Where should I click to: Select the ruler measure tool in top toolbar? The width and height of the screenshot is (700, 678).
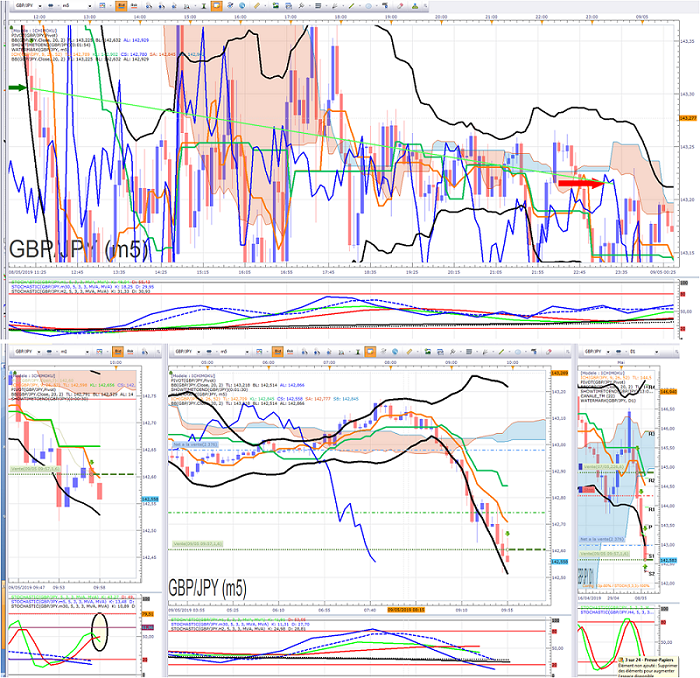[x=257, y=6]
